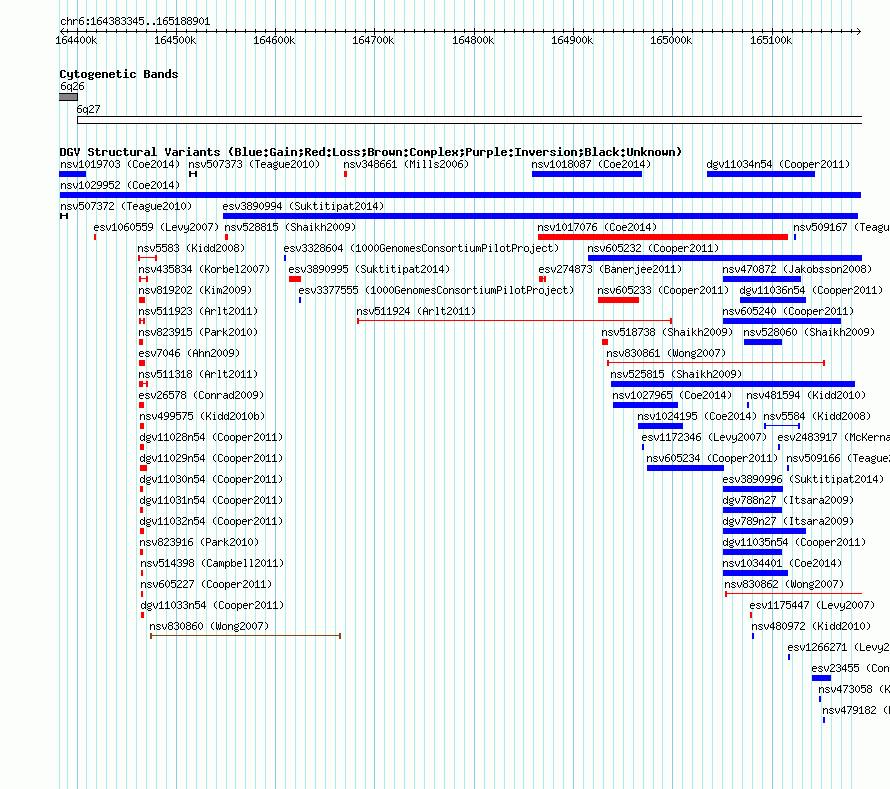Open esv274873 (Banerjee2011) variant
Viewport: 890px width, 789px height.
[610, 269]
